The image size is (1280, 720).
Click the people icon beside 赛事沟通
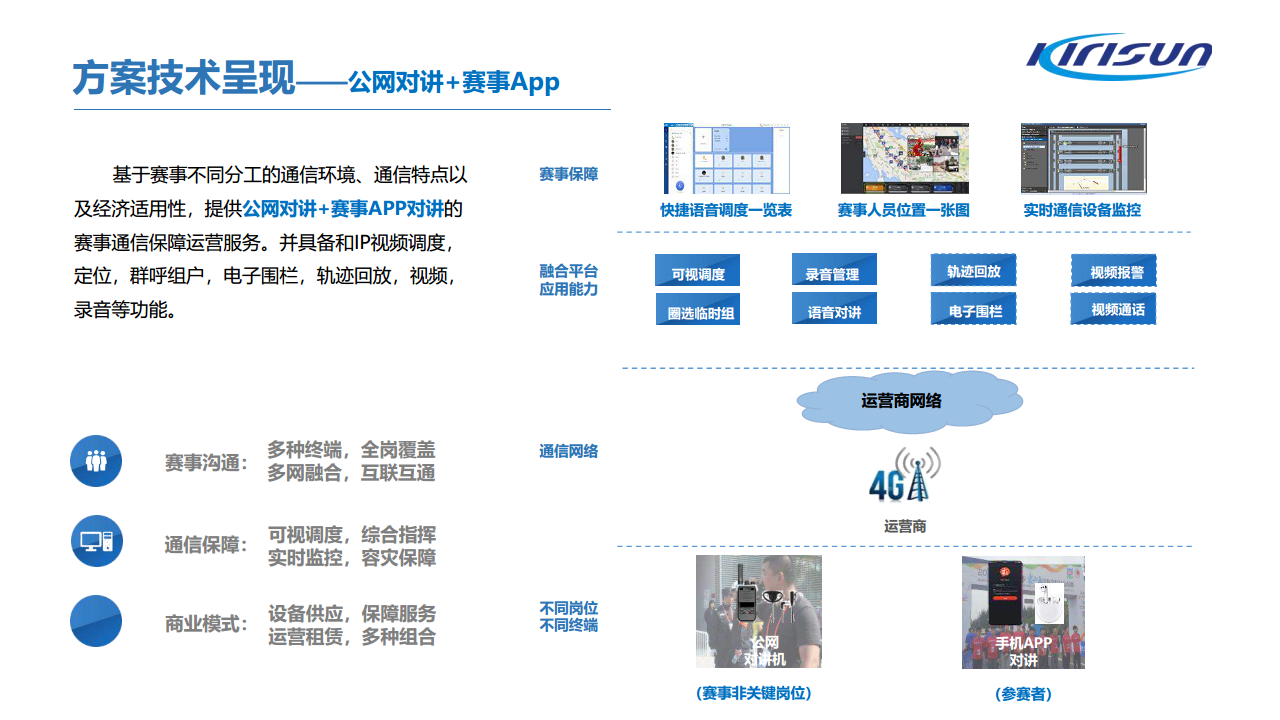point(96,461)
